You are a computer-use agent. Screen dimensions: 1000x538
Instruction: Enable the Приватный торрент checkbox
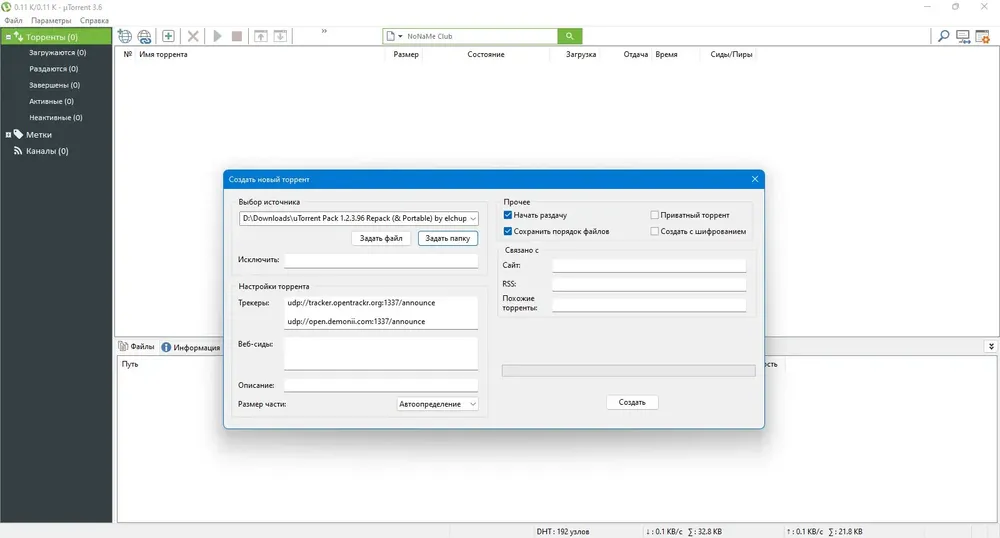click(x=654, y=215)
